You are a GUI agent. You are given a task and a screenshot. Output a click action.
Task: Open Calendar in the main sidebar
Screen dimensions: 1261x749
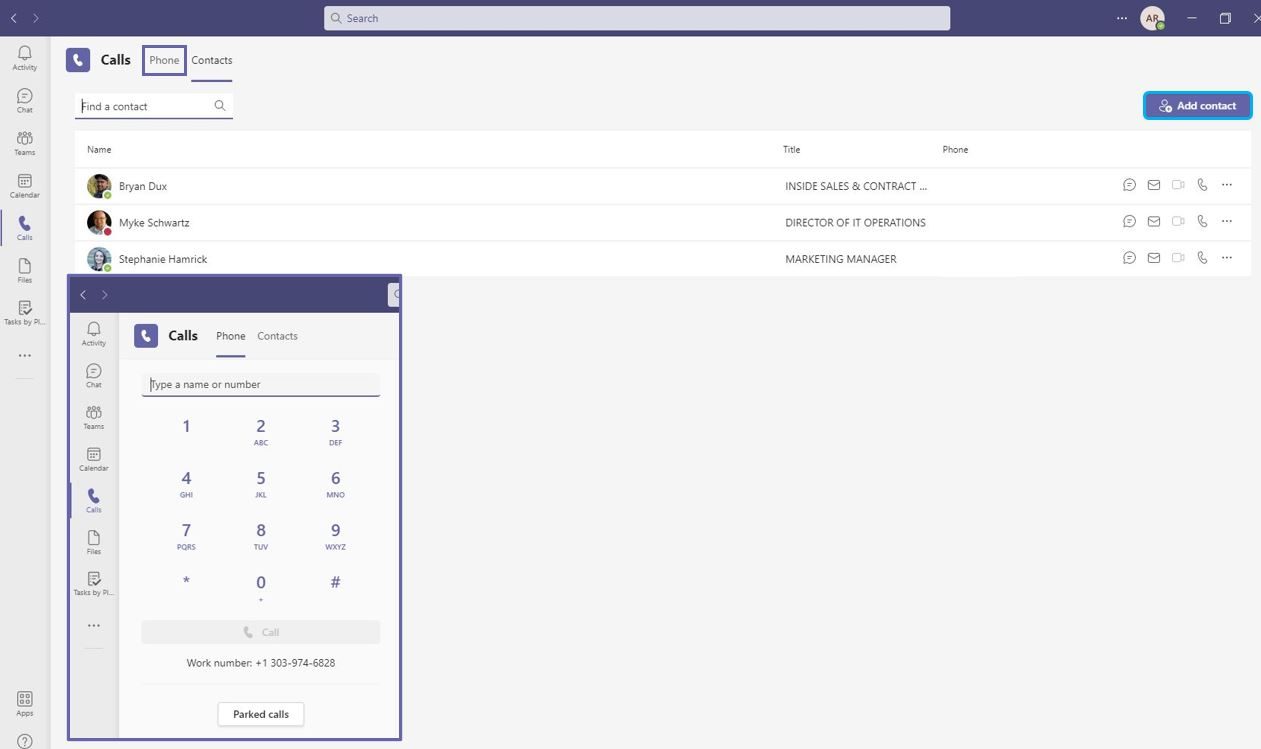(25, 185)
